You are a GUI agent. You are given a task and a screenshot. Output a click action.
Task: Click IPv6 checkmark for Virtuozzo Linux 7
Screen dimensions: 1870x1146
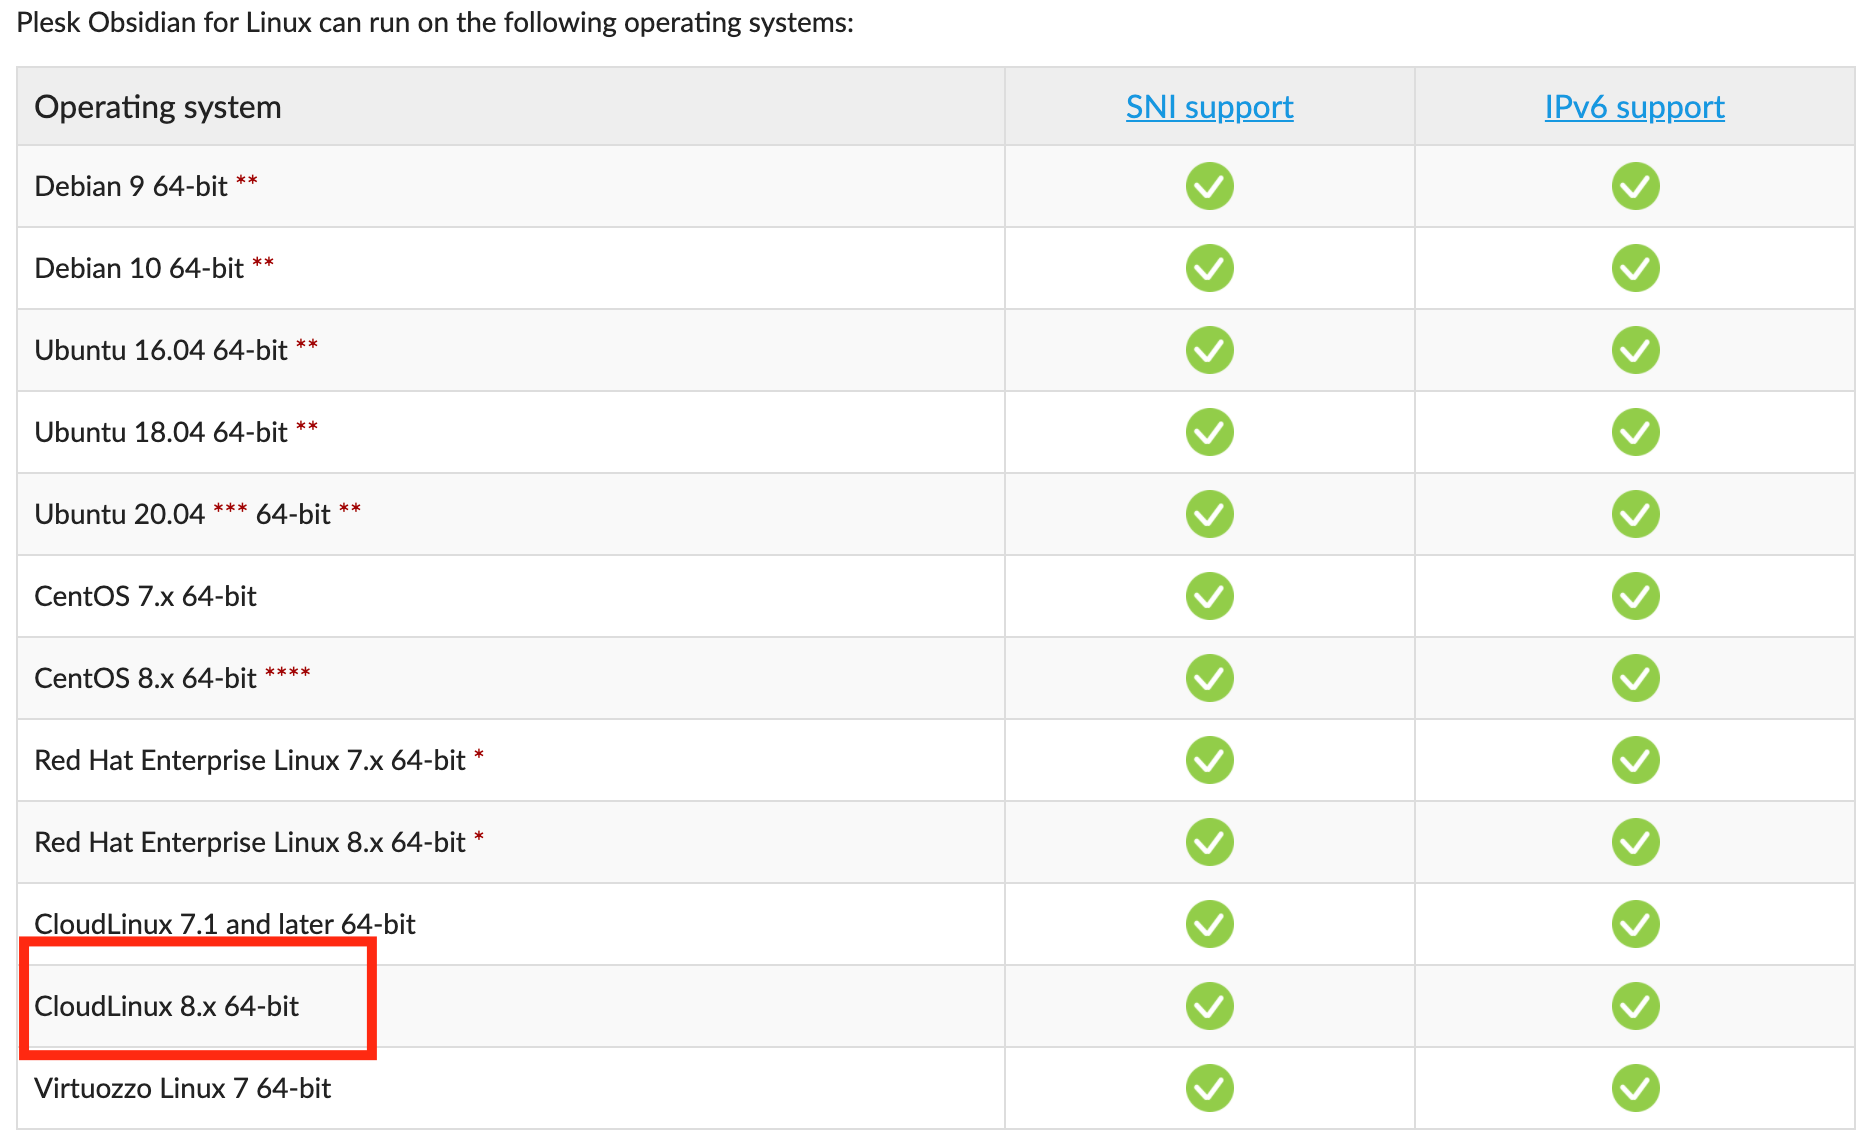pos(1635,1088)
